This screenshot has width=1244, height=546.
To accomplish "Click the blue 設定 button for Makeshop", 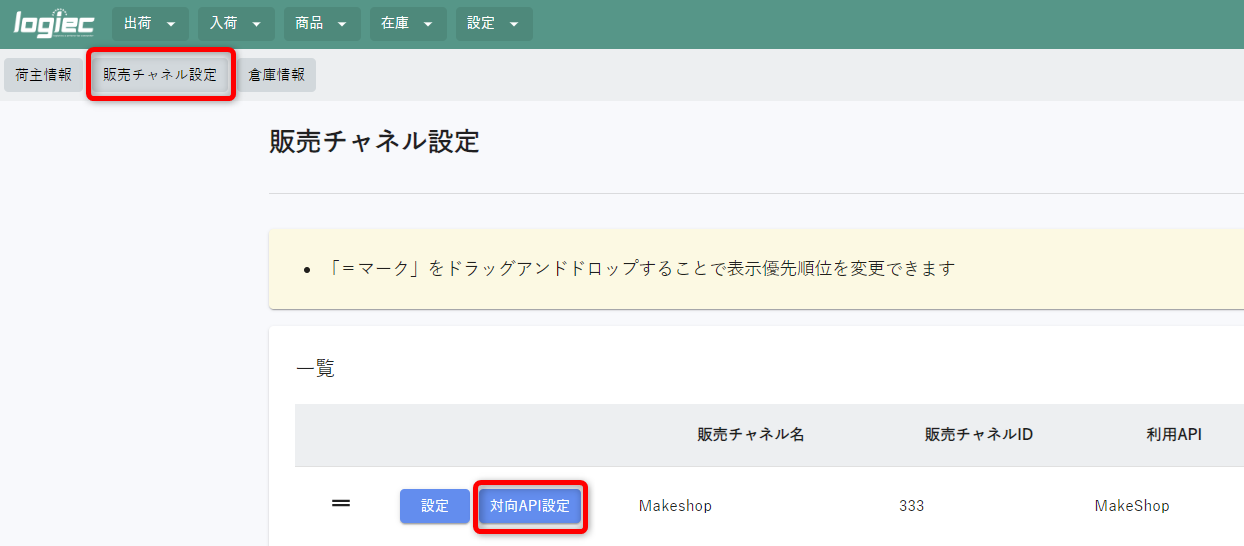I will [x=435, y=506].
